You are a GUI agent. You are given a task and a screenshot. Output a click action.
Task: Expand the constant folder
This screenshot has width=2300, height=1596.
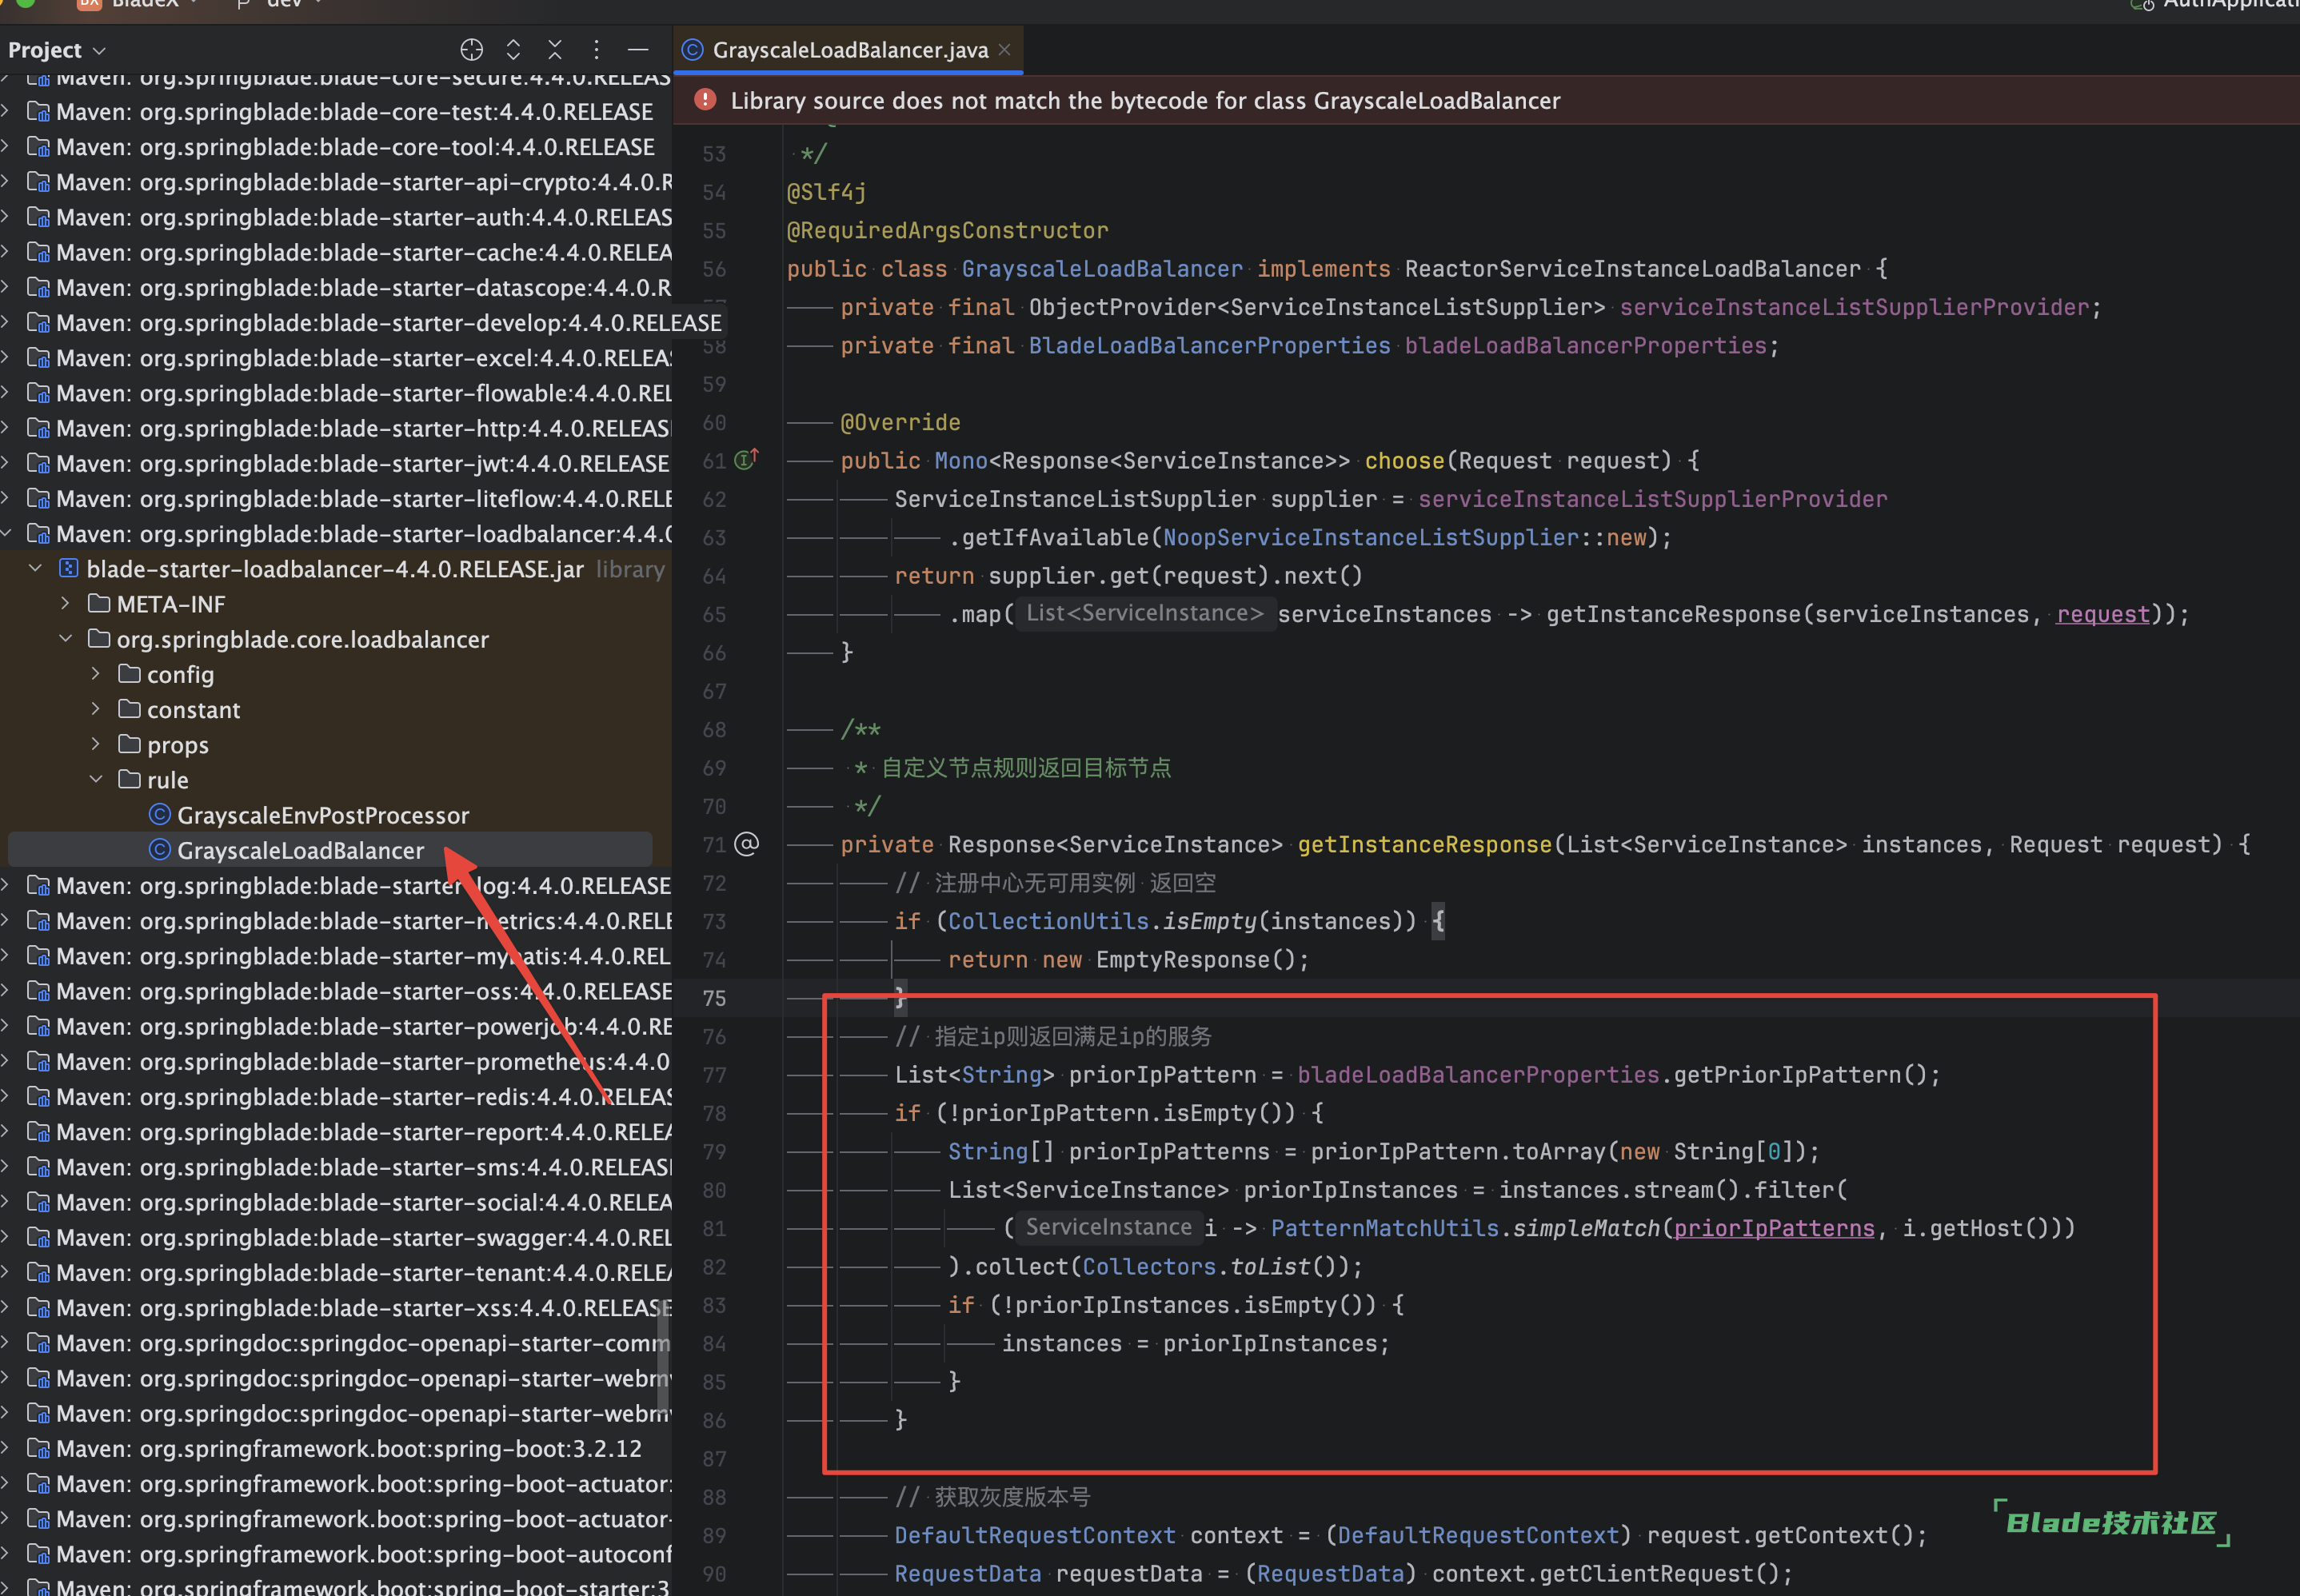point(96,709)
